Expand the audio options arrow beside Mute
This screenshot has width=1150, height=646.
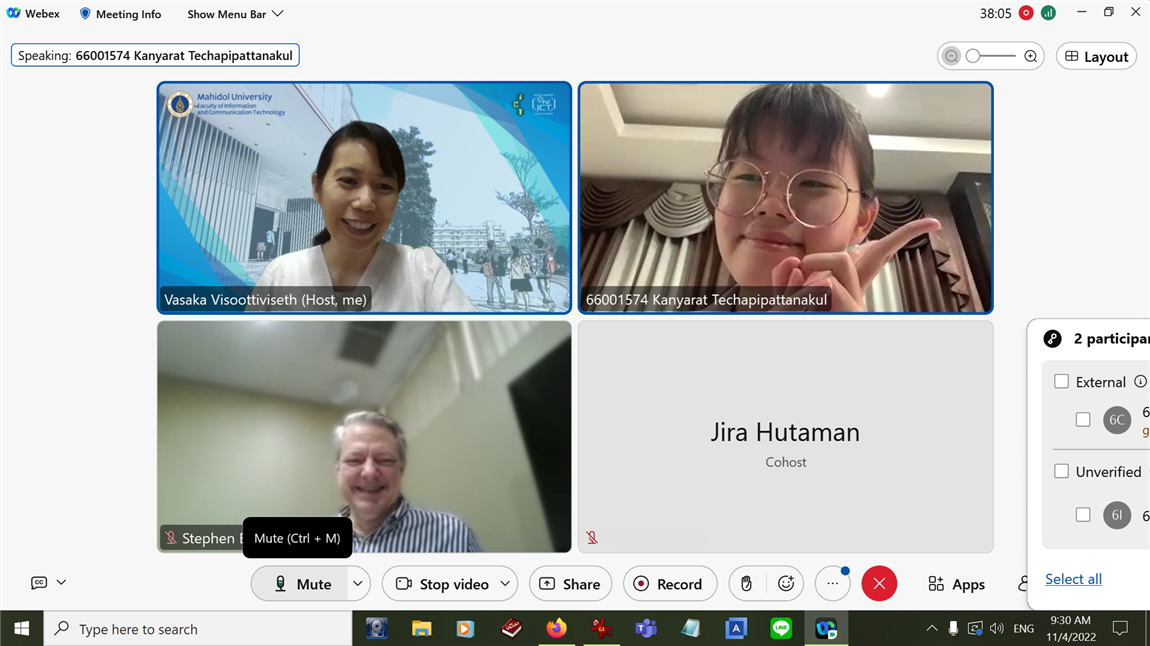tap(357, 584)
